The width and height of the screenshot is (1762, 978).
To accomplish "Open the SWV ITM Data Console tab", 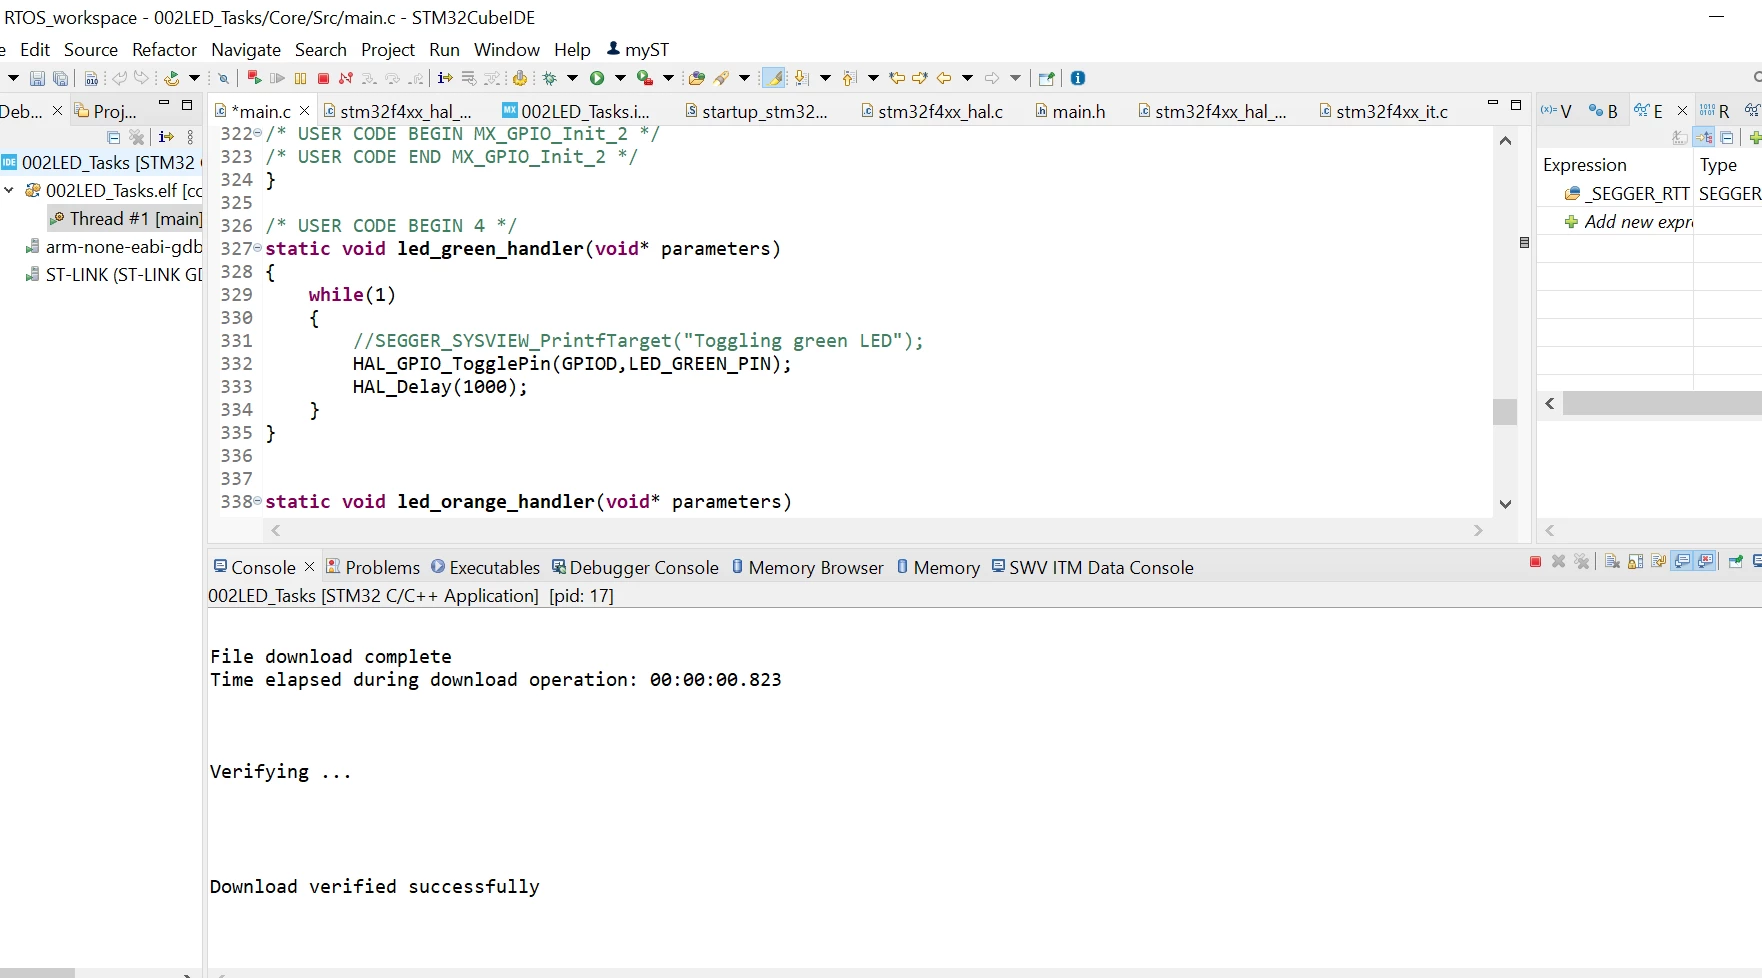I will pos(1092,567).
